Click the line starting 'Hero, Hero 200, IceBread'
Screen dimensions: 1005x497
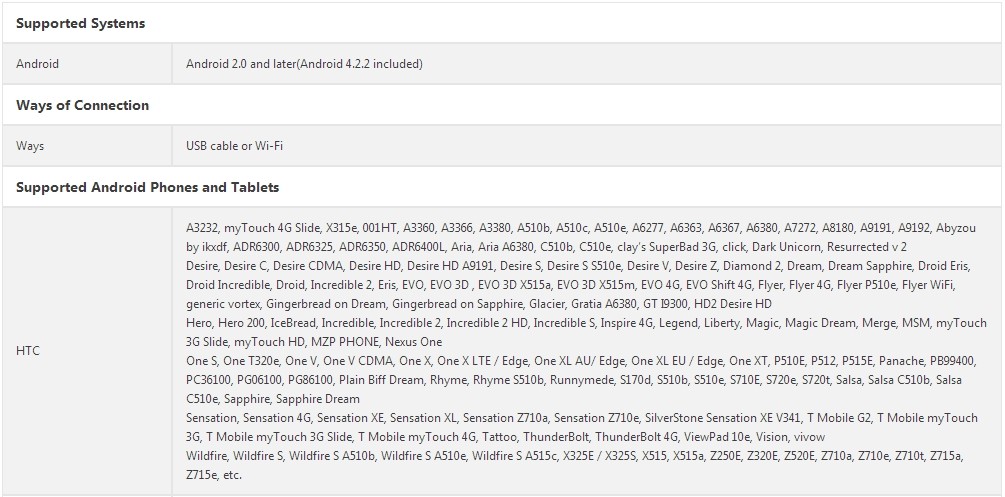(586, 323)
